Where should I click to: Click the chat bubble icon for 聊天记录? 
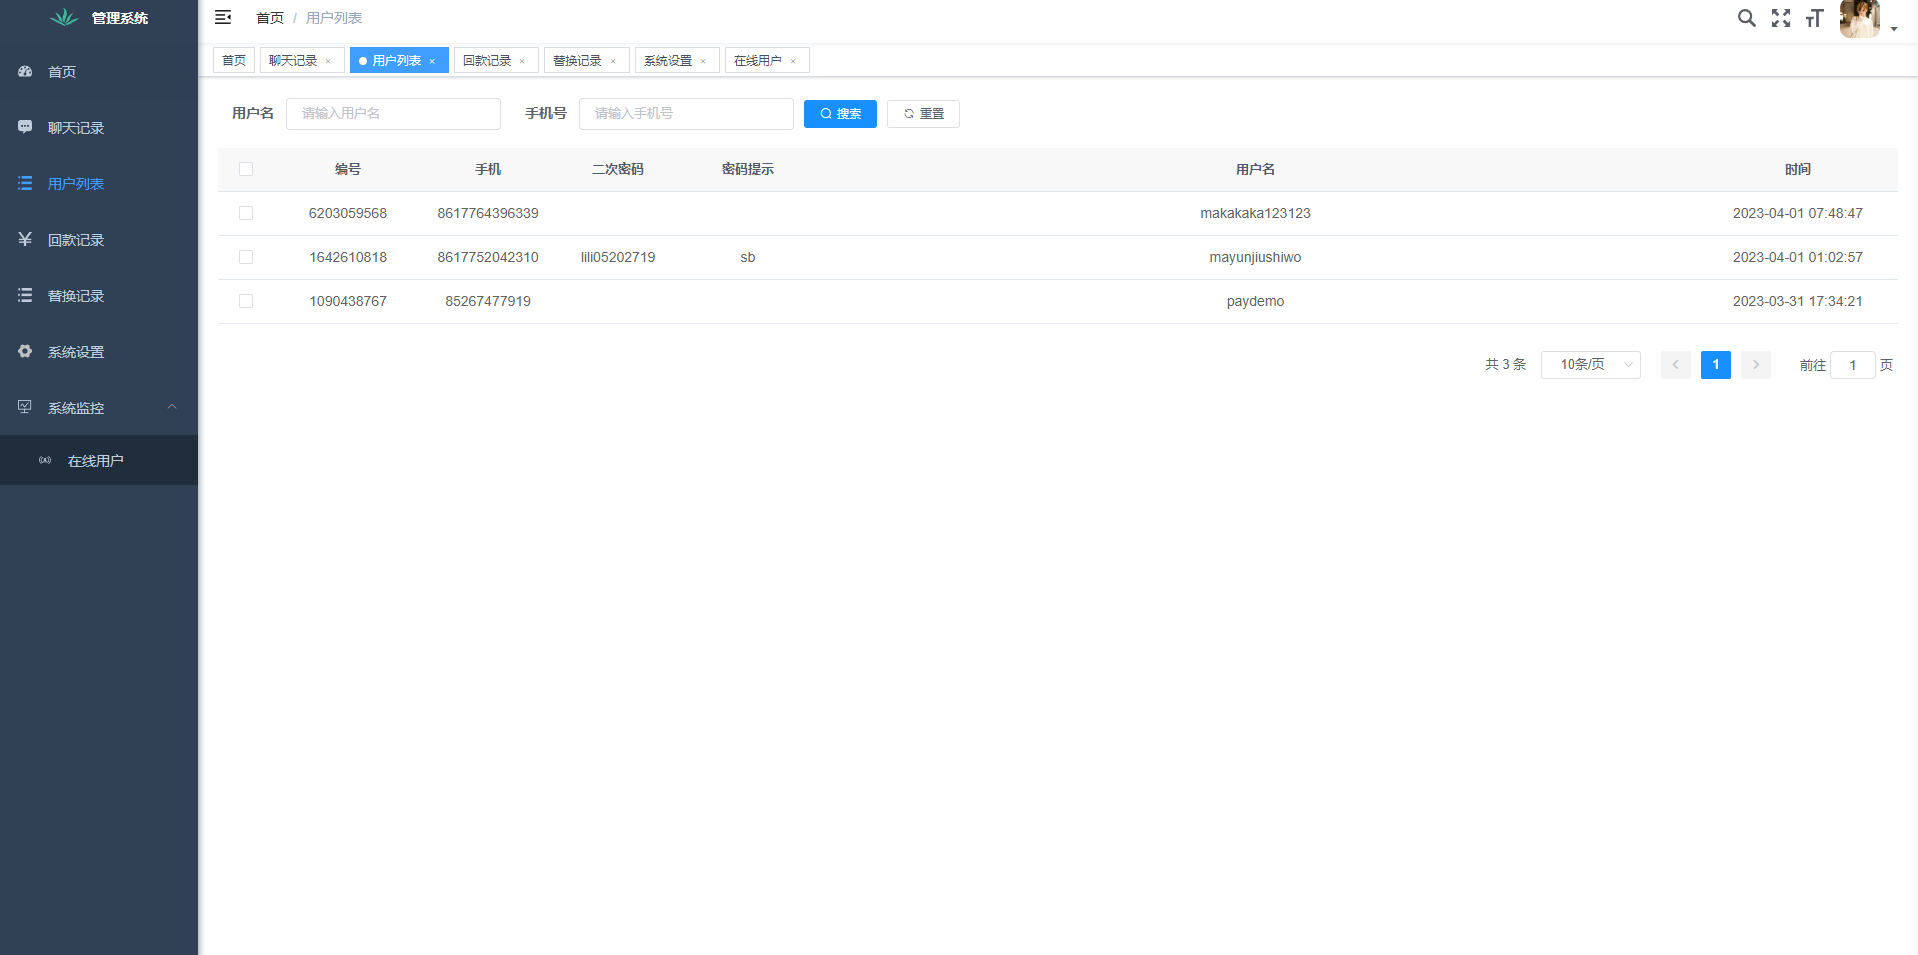point(25,127)
